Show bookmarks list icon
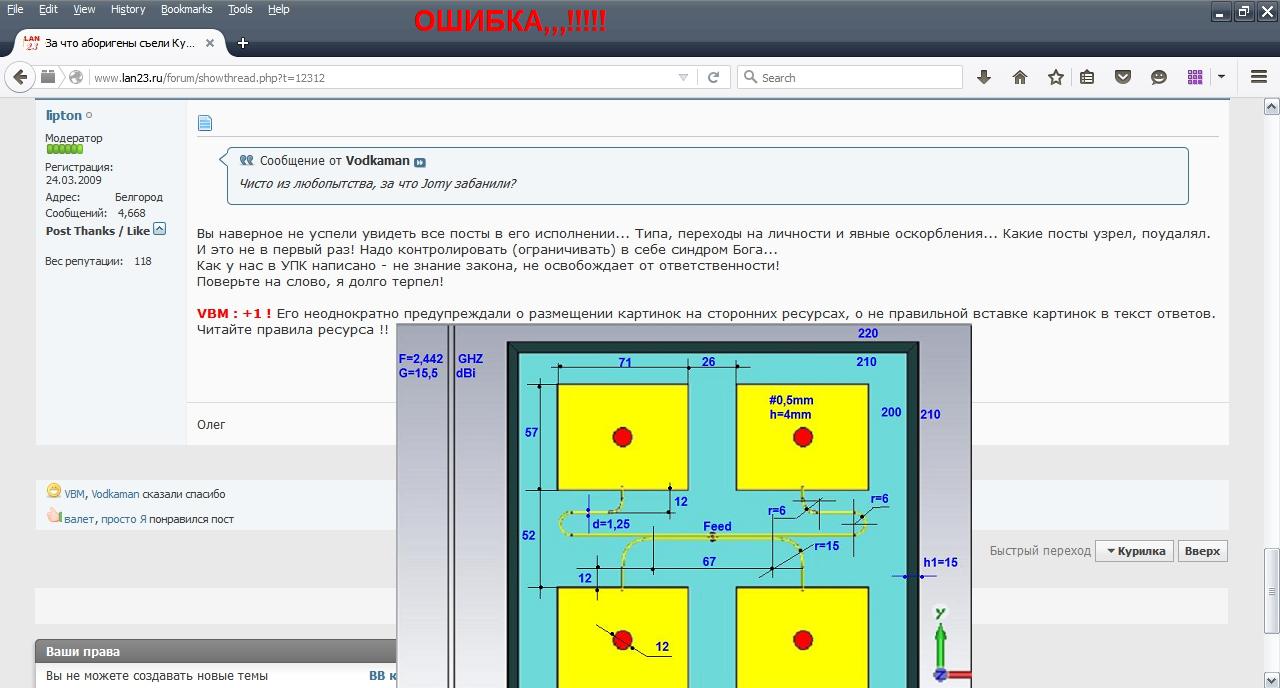Viewport: 1280px width, 688px height. coord(1087,77)
